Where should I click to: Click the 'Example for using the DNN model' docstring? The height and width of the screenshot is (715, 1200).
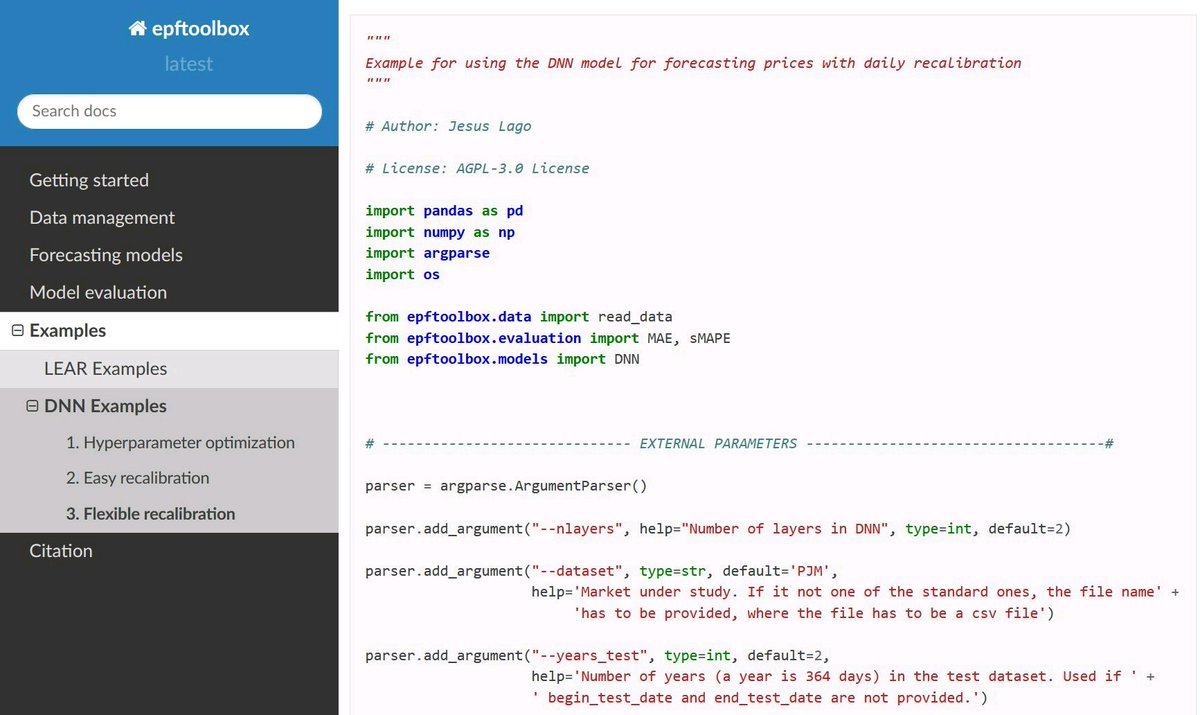pos(694,63)
